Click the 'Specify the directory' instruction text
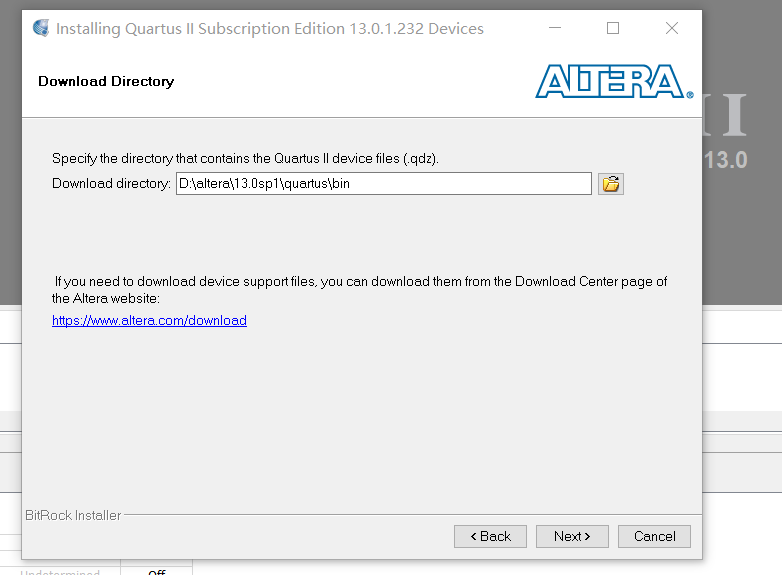 click(245, 159)
